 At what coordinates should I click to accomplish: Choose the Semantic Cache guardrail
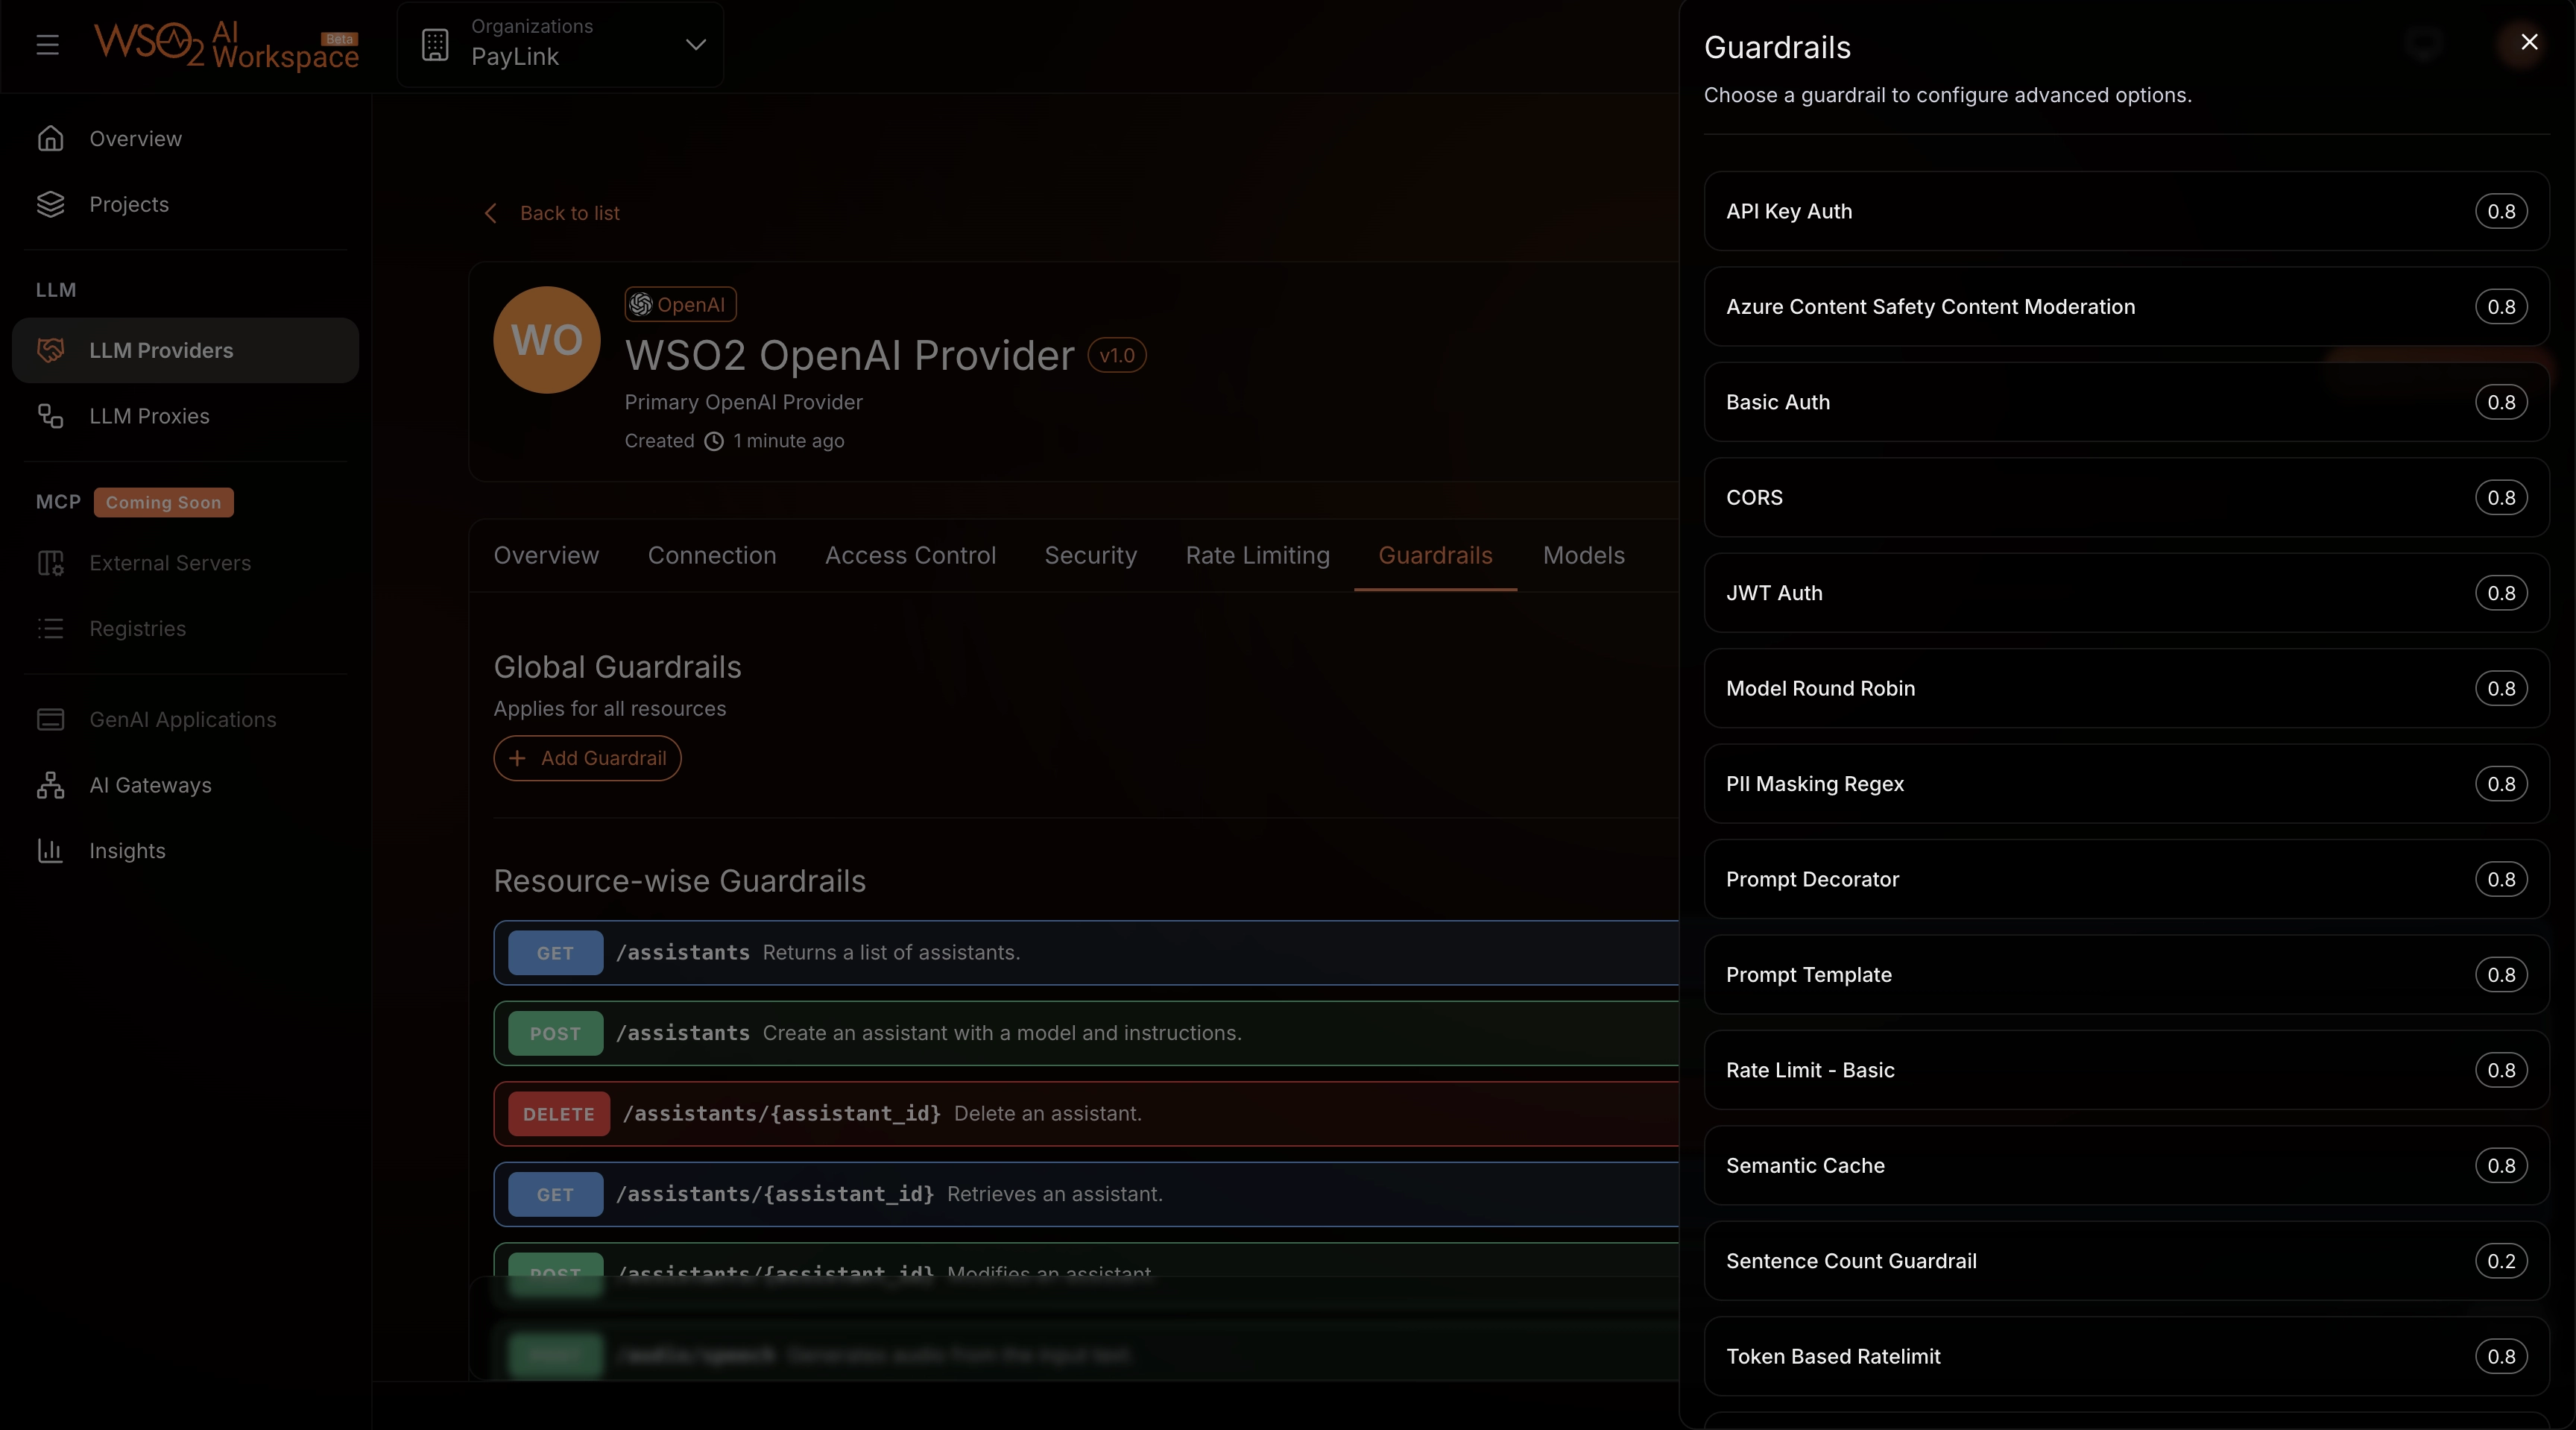[2126, 1166]
